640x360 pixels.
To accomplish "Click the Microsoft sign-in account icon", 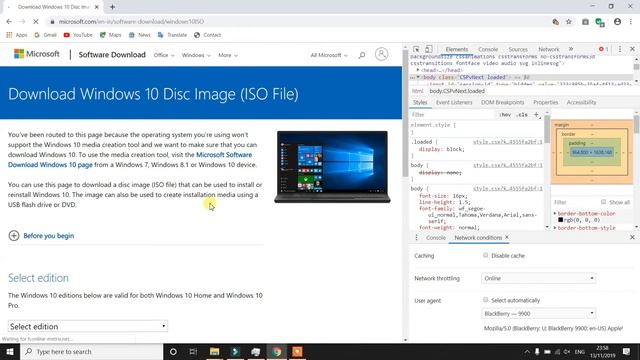I will 381,54.
